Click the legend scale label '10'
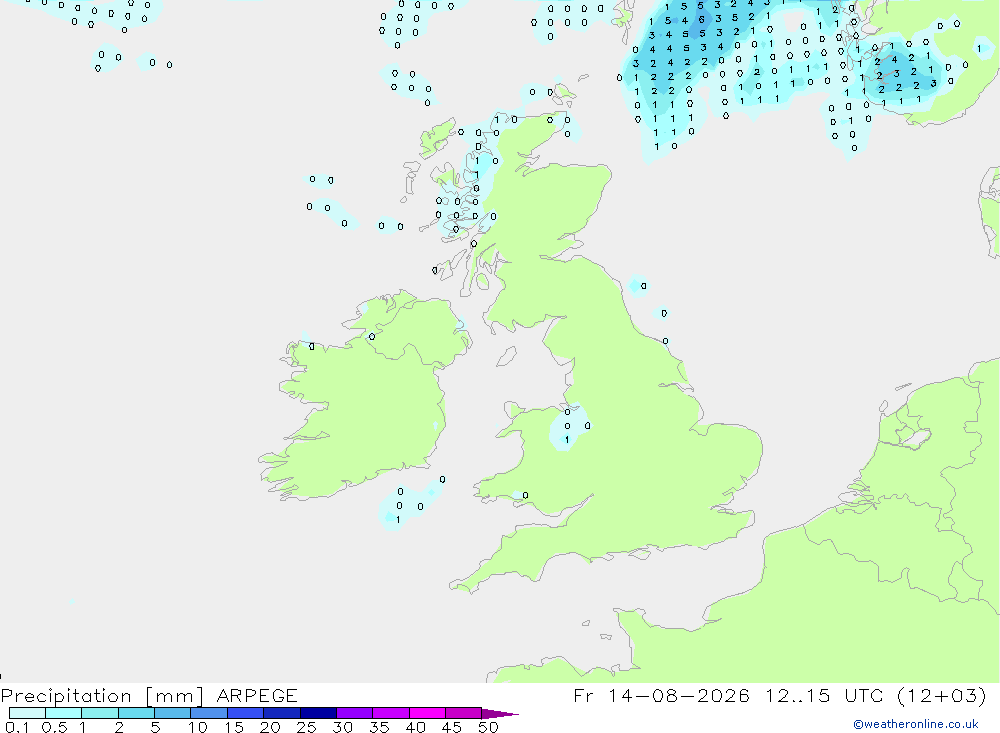1000x733 pixels. pyautogui.click(x=198, y=727)
